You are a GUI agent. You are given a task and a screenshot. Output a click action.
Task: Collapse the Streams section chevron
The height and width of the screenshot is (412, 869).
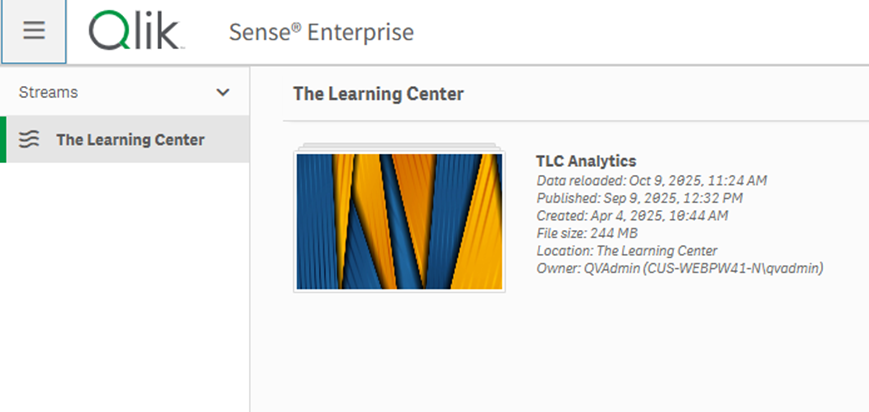coord(223,92)
